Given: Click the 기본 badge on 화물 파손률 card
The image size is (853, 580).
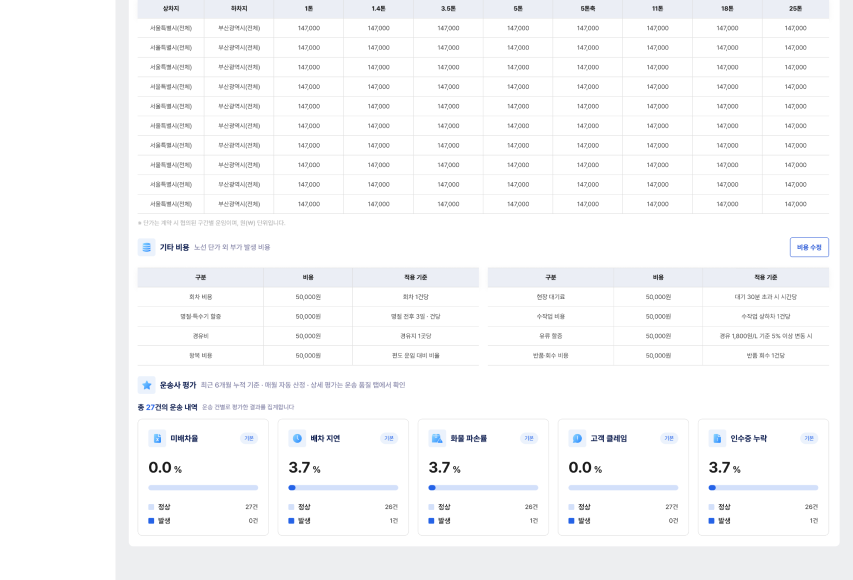Looking at the screenshot, I should point(529,439).
